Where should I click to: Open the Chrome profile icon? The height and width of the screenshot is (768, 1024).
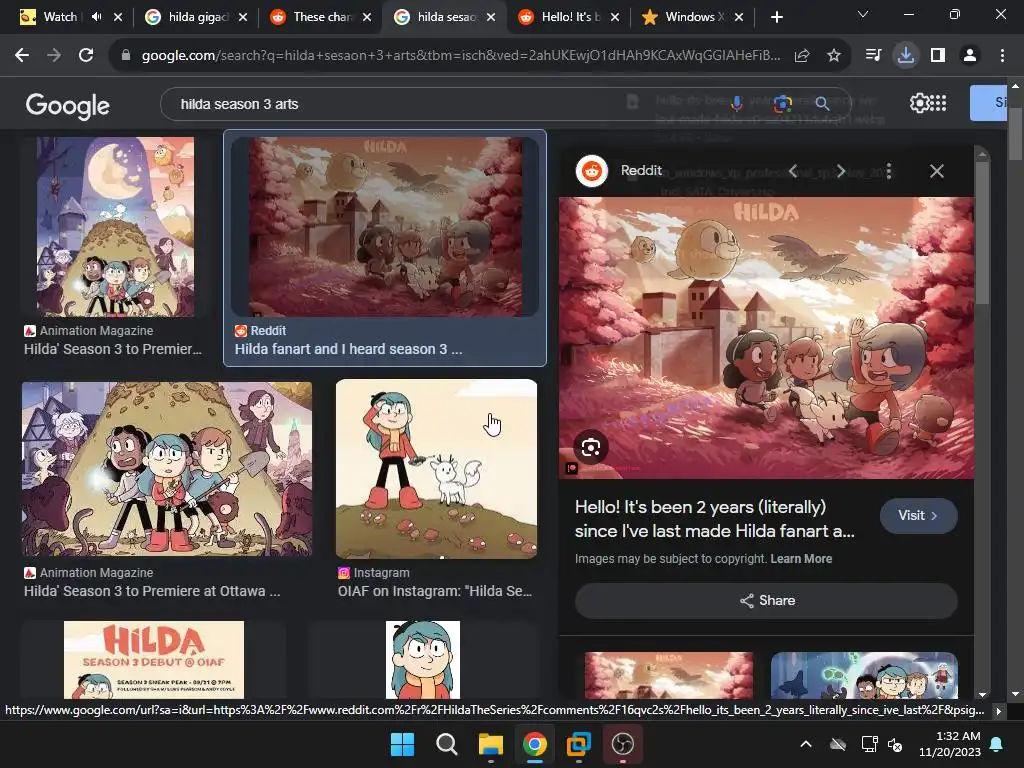point(970,56)
